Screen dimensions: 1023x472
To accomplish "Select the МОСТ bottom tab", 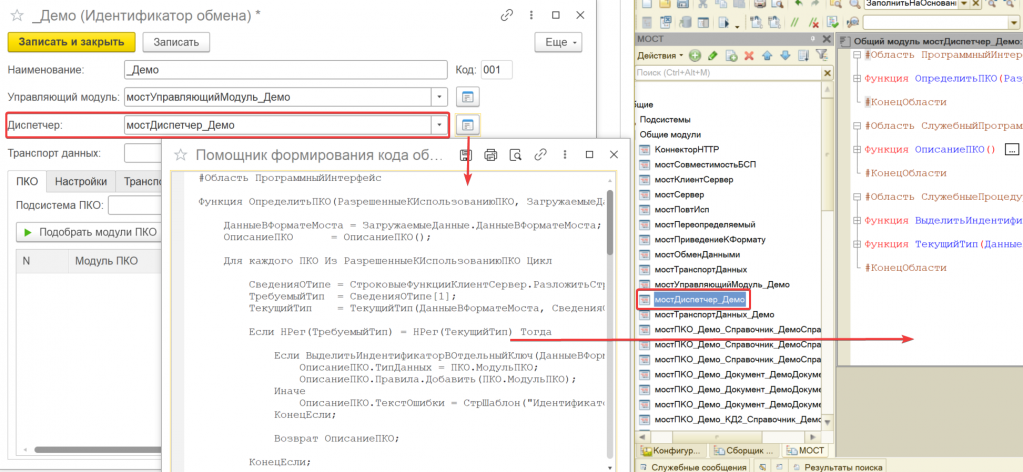I will [x=804, y=450].
